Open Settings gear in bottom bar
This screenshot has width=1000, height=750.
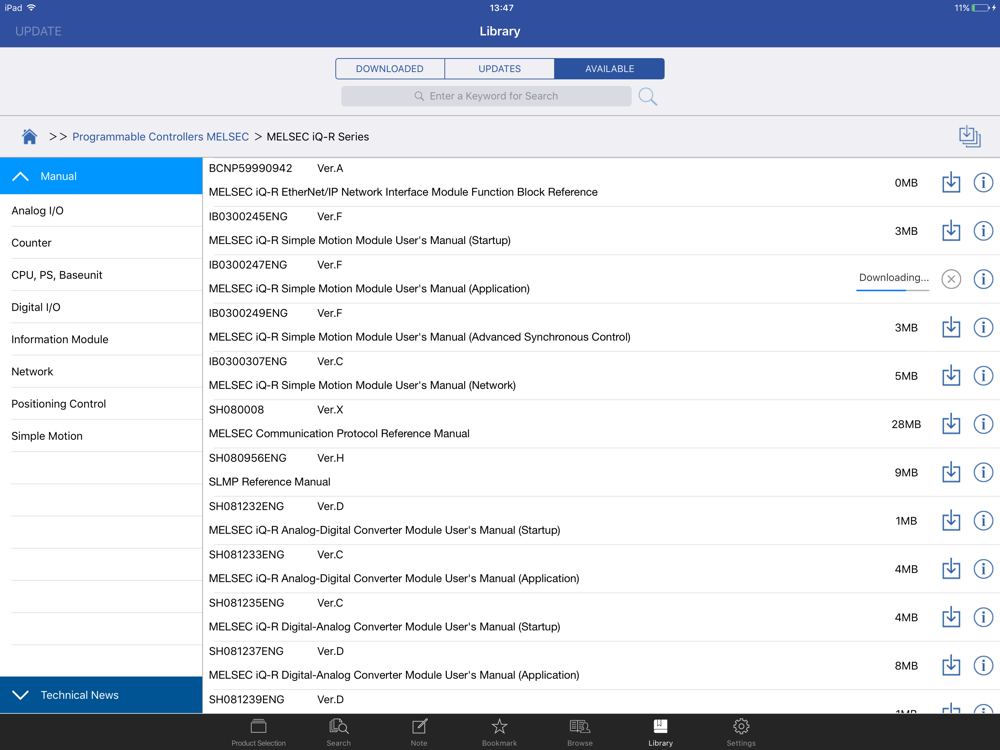pos(741,731)
